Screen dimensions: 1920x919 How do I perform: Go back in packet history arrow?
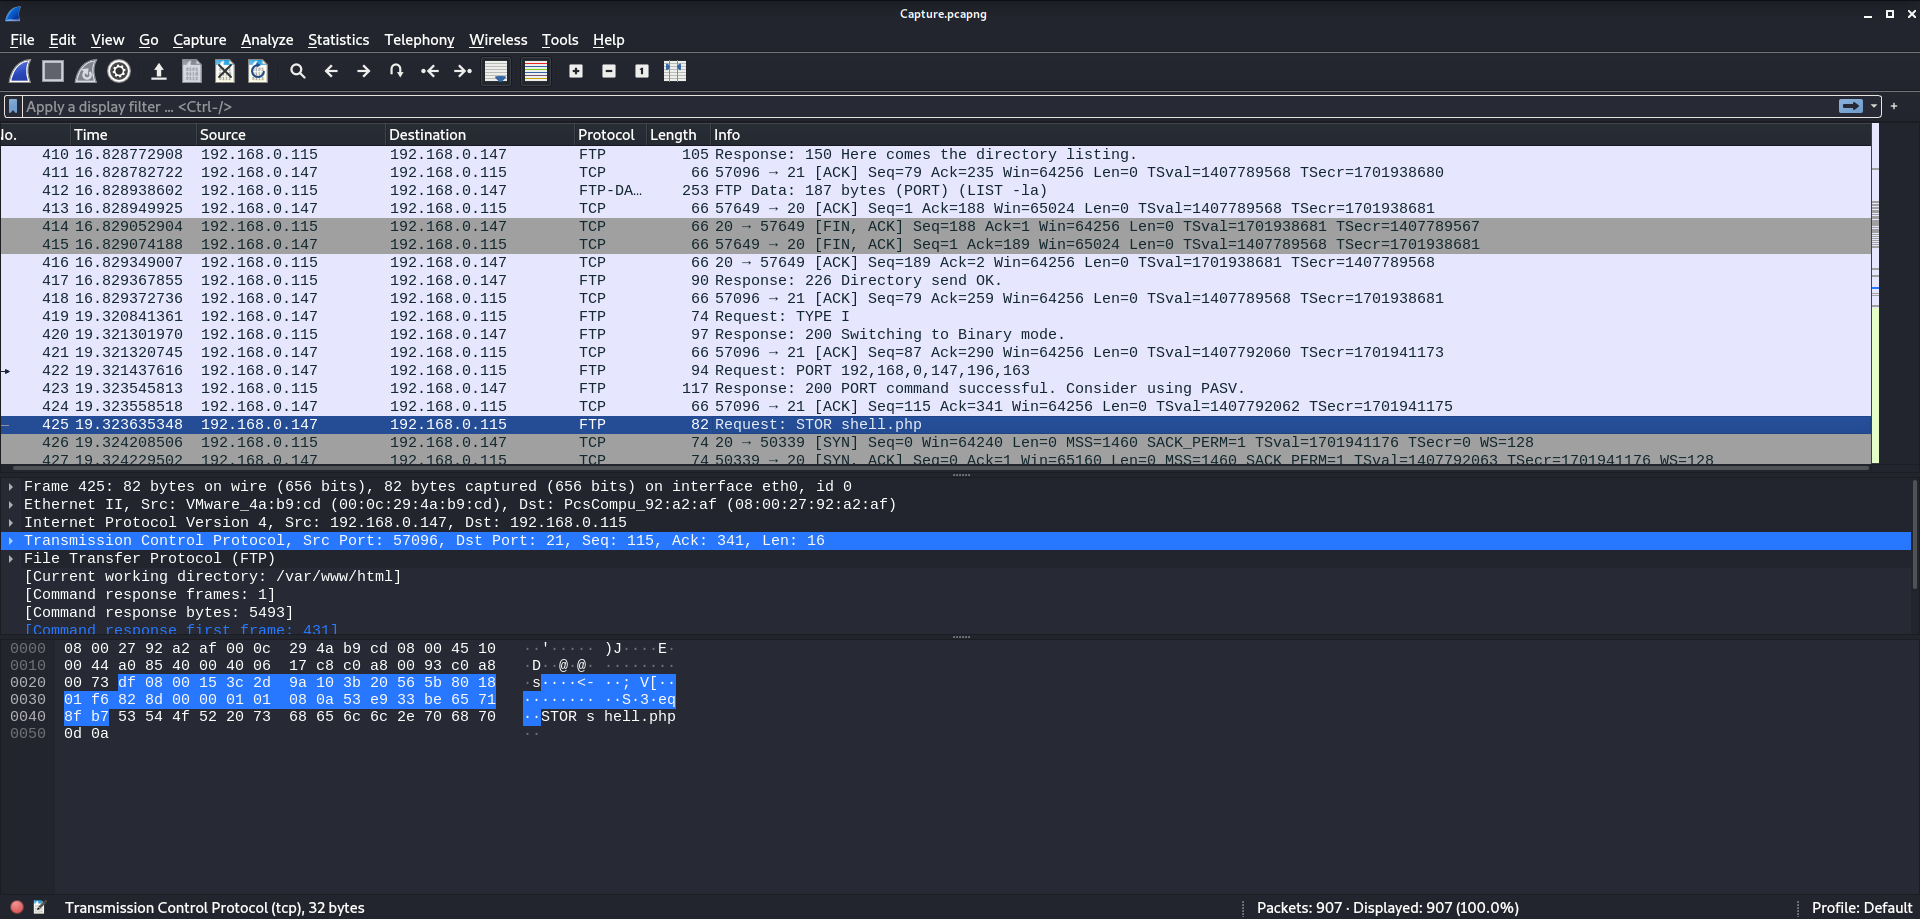click(x=331, y=71)
